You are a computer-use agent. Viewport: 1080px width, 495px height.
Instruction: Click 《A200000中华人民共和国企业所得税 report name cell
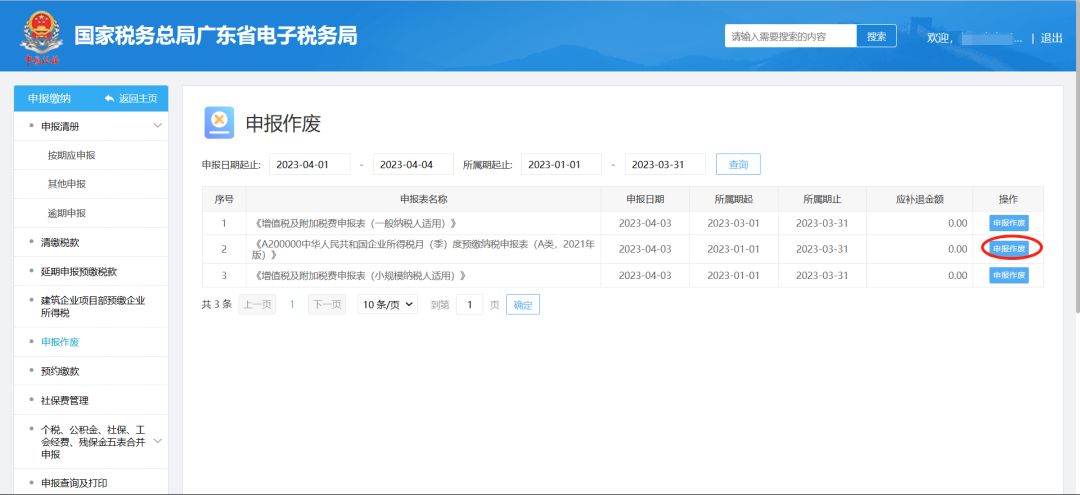tap(424, 249)
